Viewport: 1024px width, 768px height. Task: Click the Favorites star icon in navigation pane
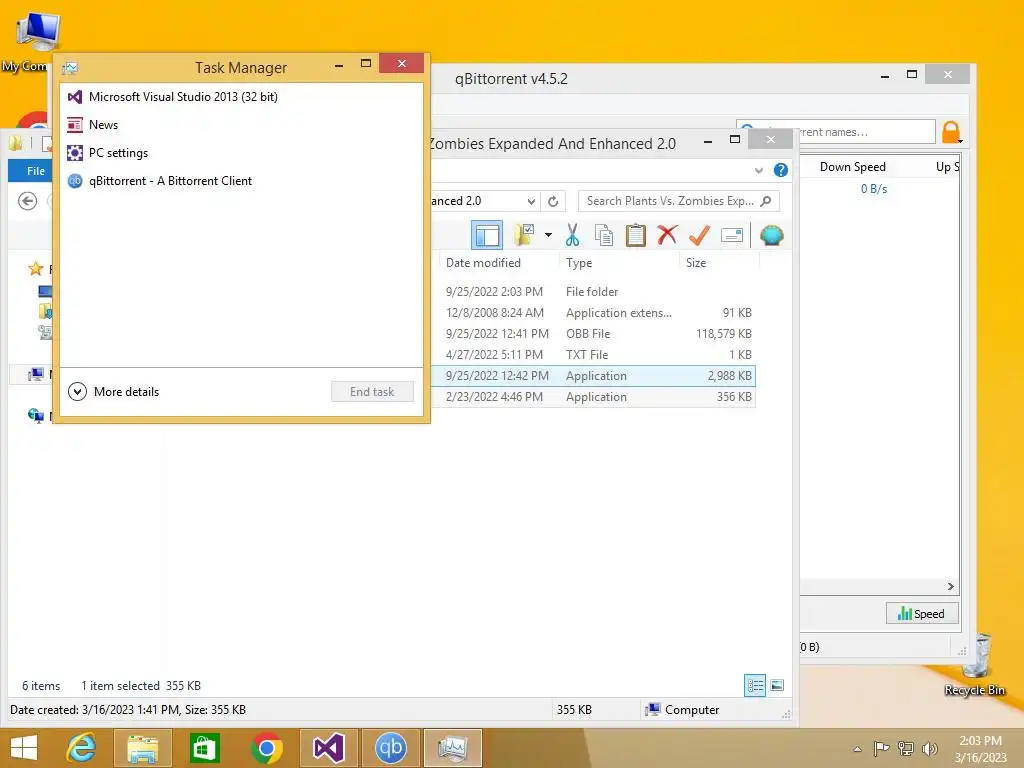coord(35,268)
